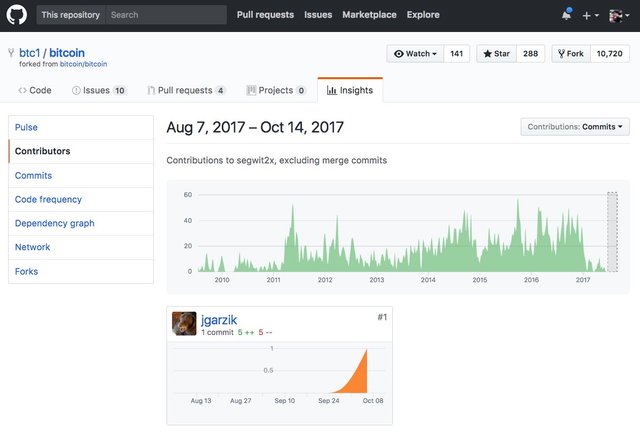Switch to the Code tab
This screenshot has height=435, width=640.
[x=35, y=90]
